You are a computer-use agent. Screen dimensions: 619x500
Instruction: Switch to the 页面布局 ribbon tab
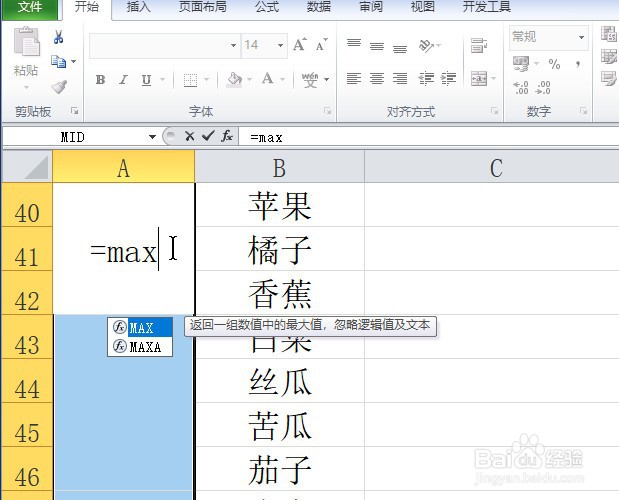pyautogui.click(x=203, y=7)
